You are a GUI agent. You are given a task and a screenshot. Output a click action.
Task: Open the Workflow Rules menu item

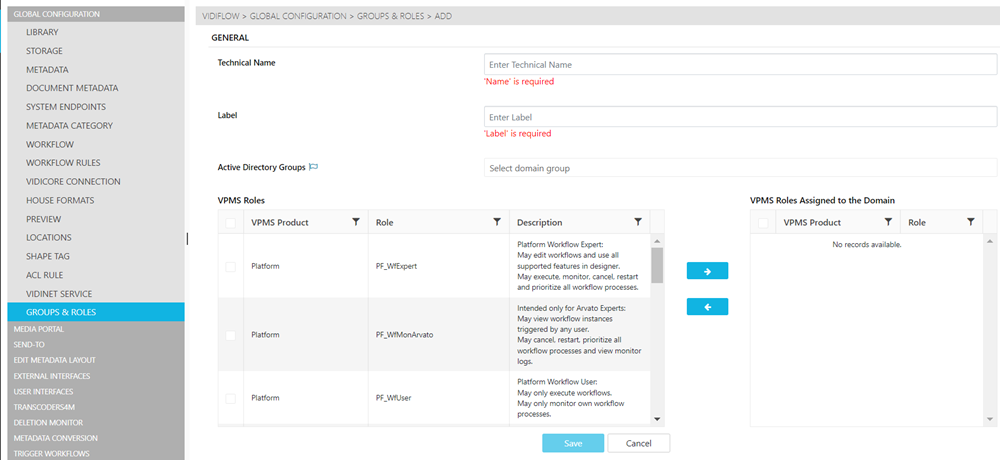(63, 163)
